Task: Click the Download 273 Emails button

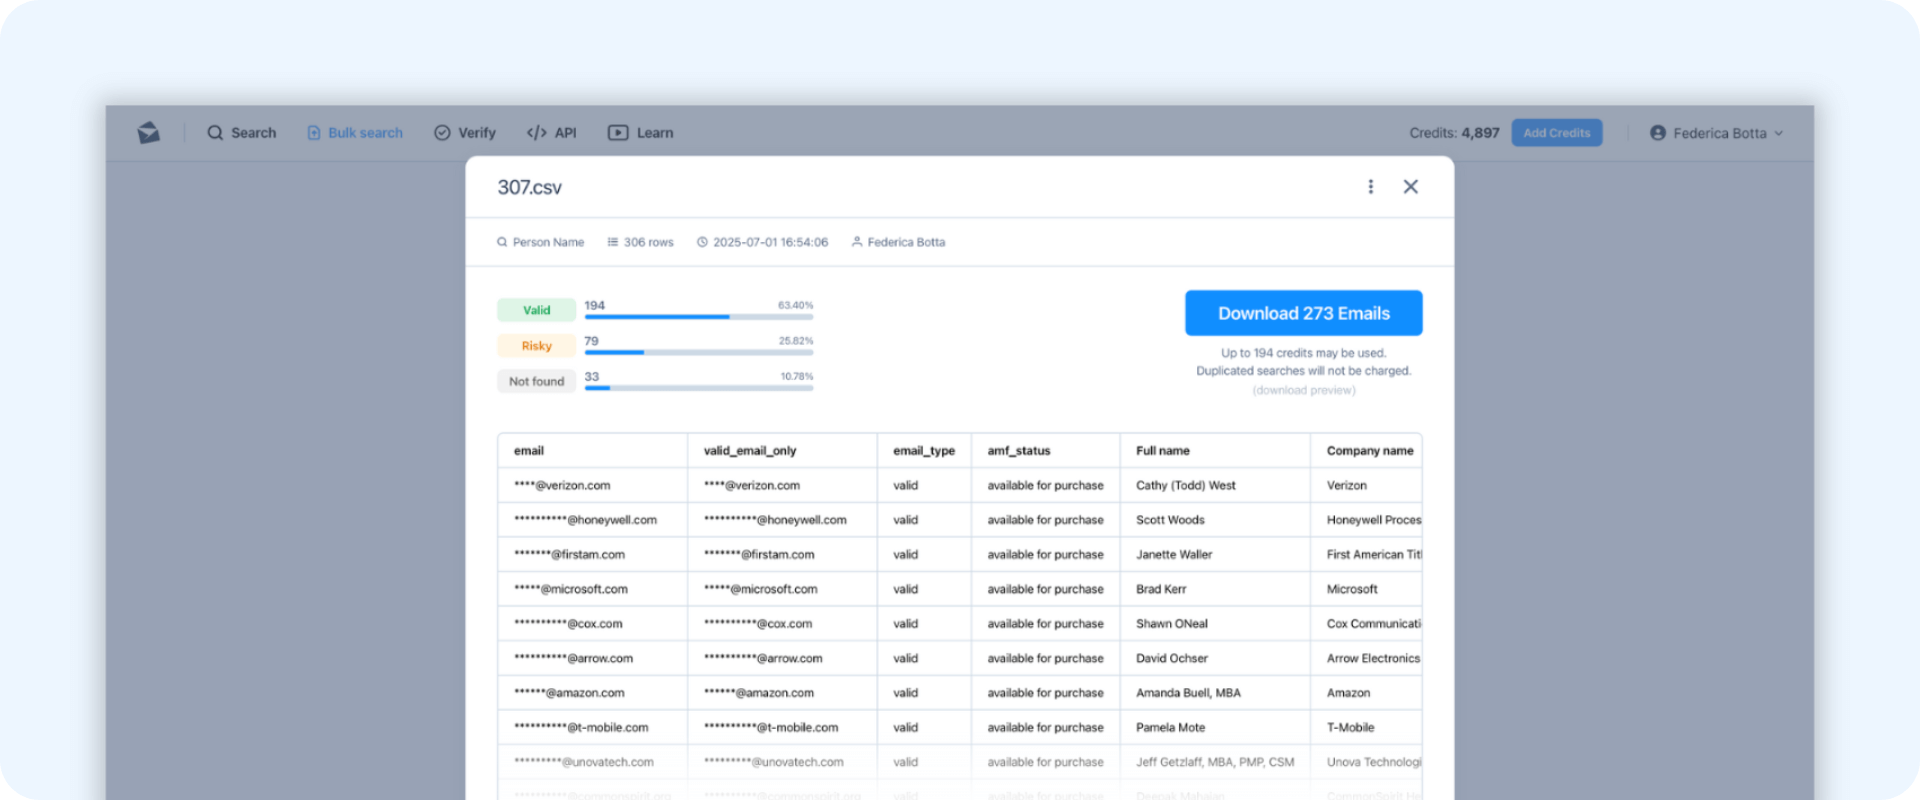Action: click(1303, 313)
